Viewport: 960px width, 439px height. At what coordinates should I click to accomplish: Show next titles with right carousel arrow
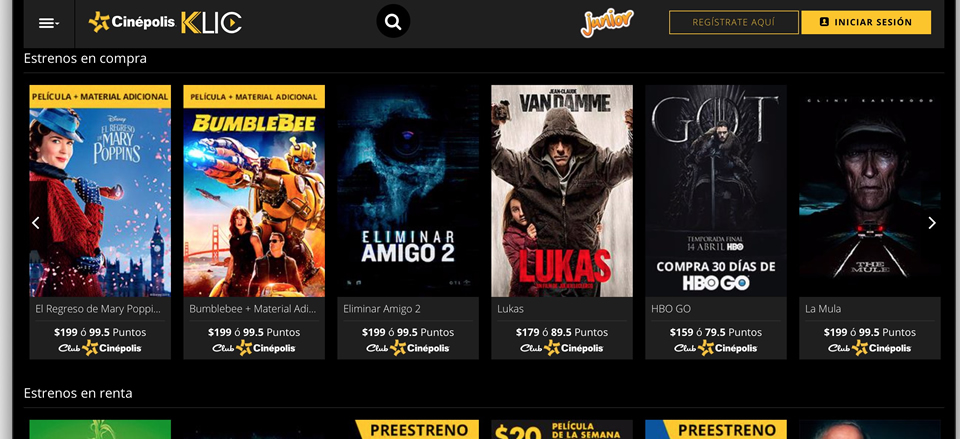coord(932,223)
